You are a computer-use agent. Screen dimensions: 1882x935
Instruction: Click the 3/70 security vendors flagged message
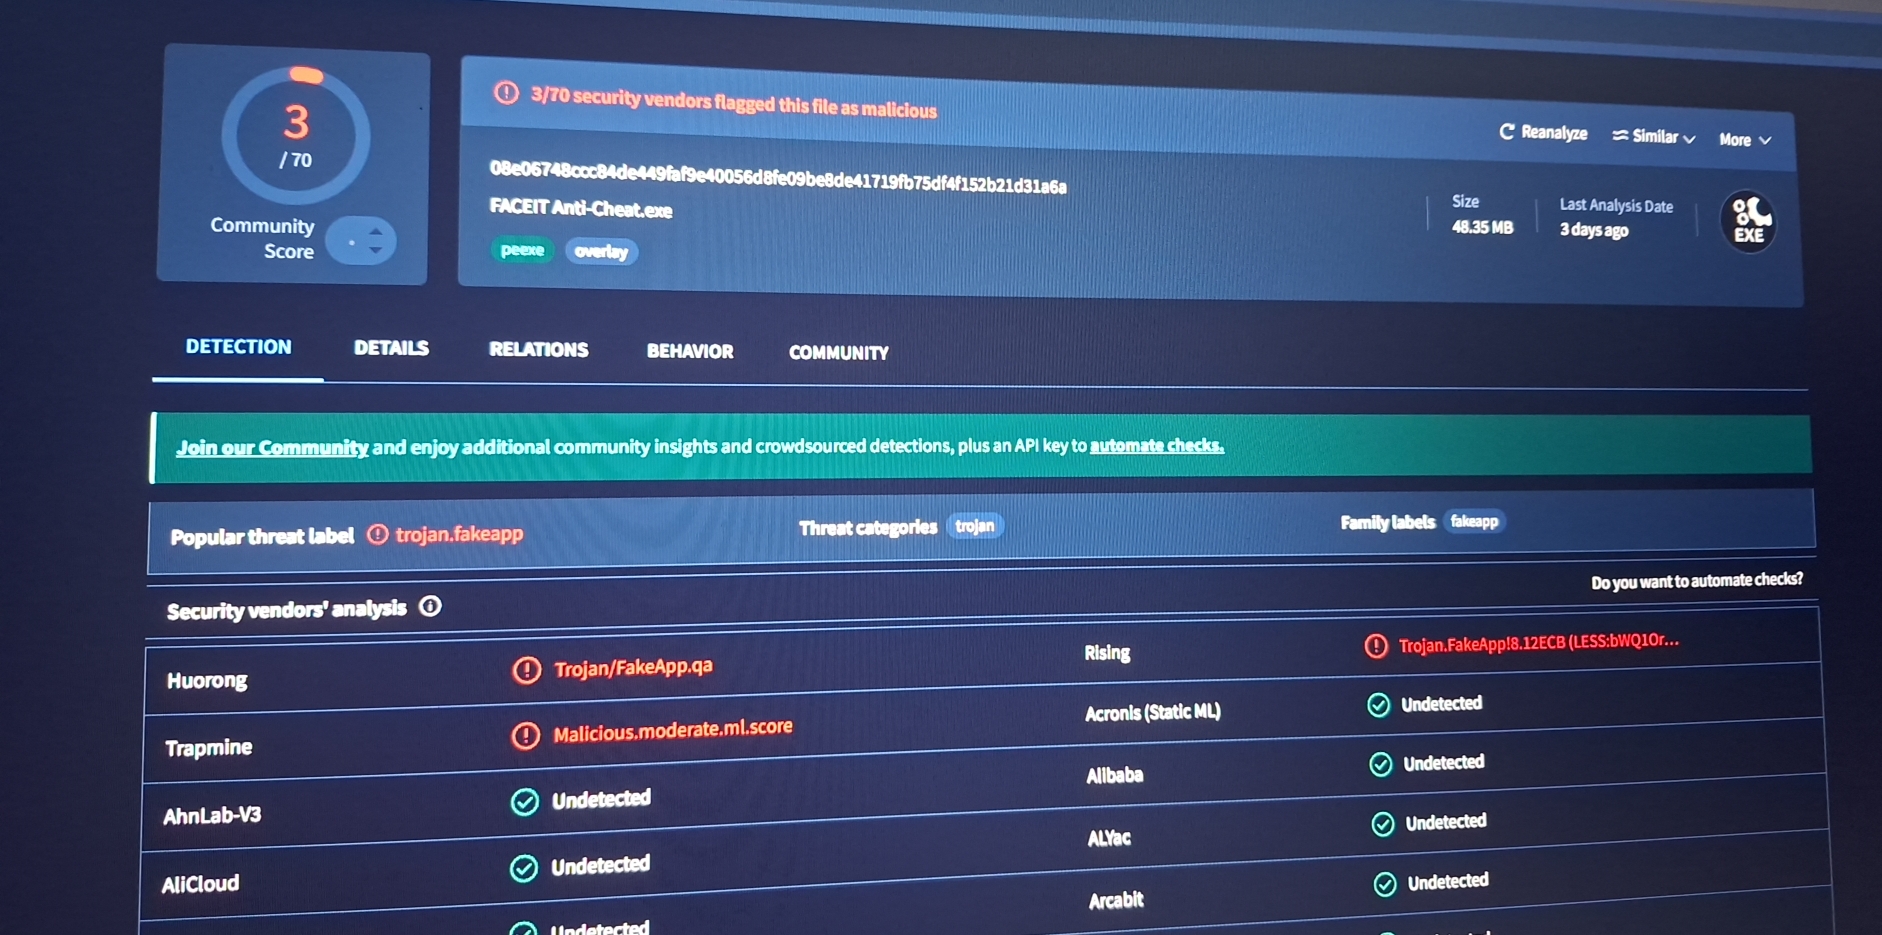pyautogui.click(x=734, y=102)
